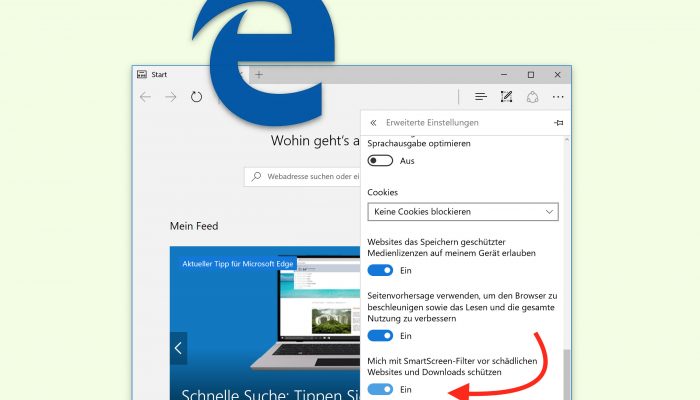This screenshot has width=700, height=400.
Task: Click the 'Erweiterte Einstellungen' title
Action: coord(432,123)
